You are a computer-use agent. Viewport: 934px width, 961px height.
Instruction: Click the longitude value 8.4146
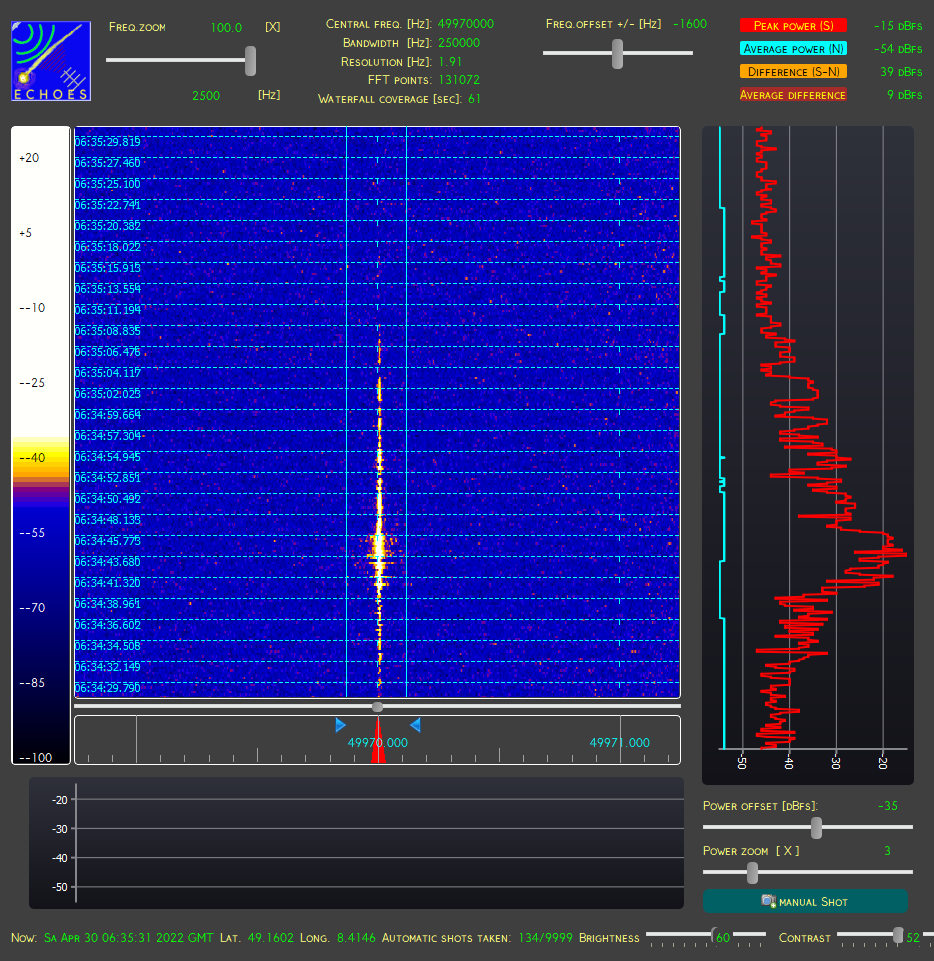point(357,938)
